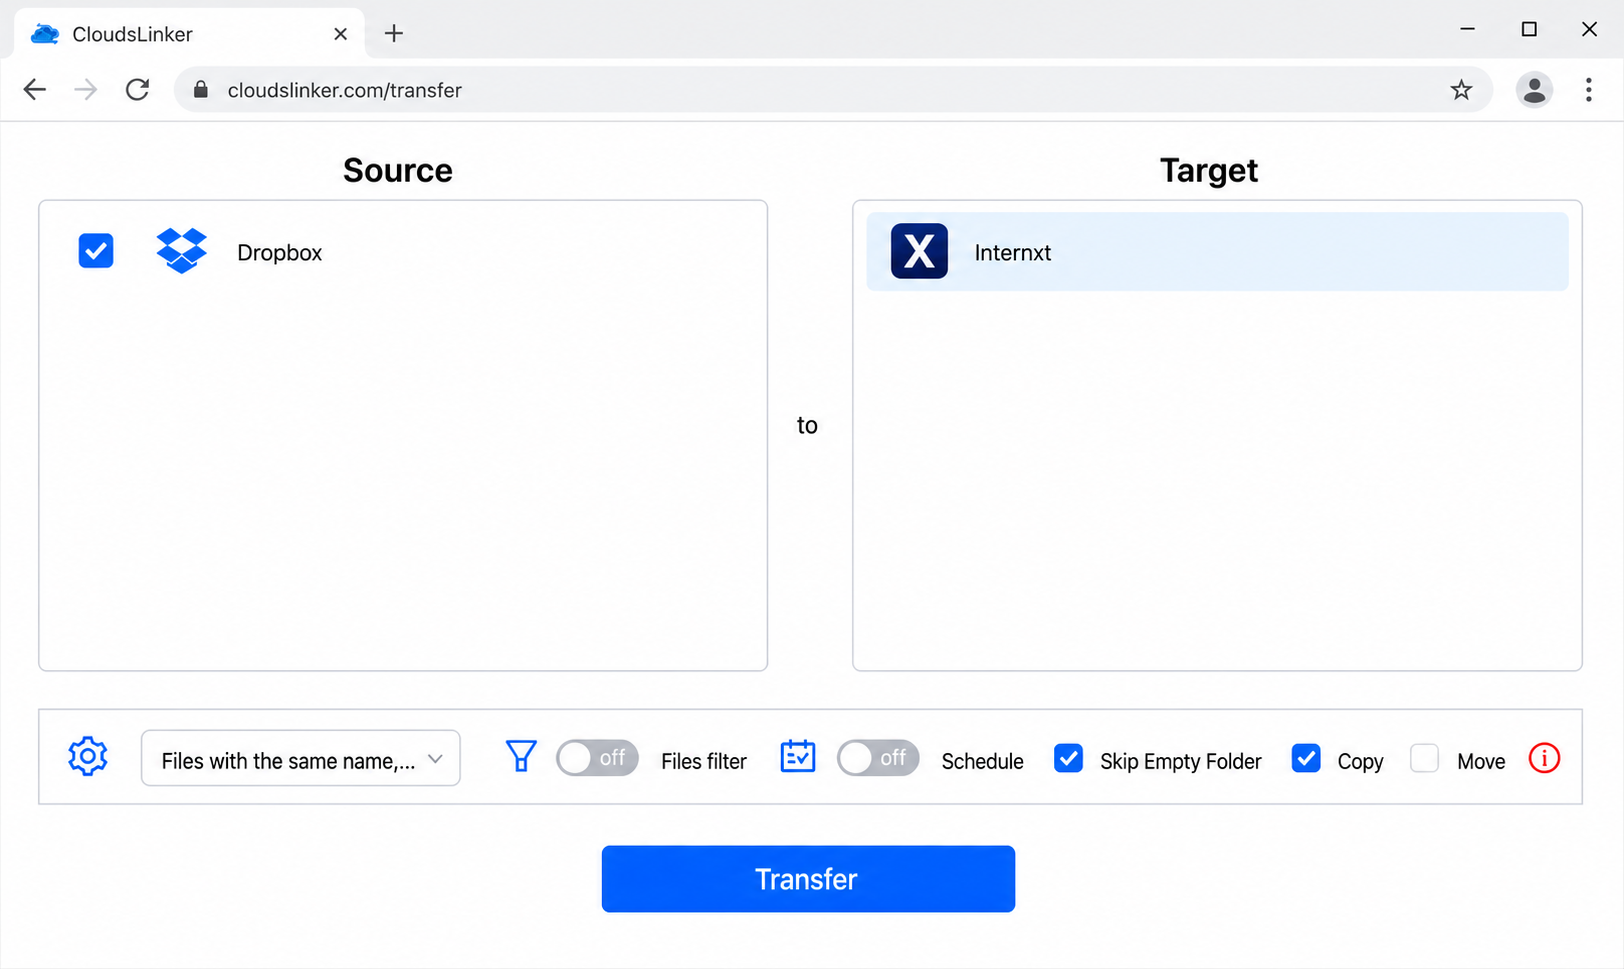Select the CloudsLinker browser tab
The image size is (1624, 969).
(x=190, y=34)
